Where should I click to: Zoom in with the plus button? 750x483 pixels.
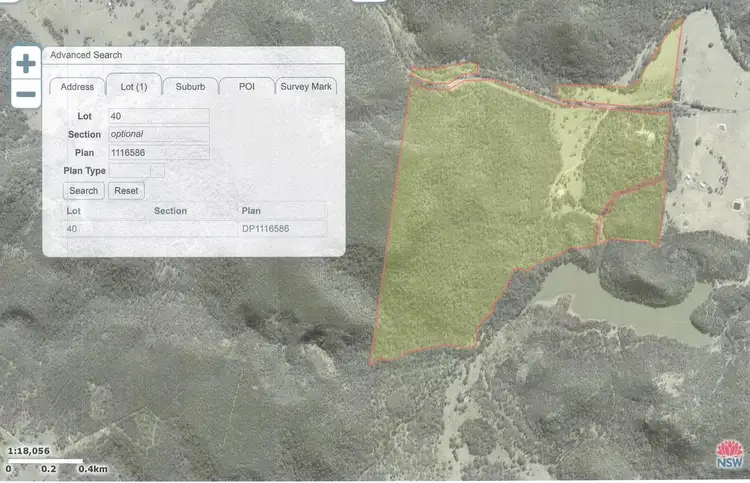[26, 64]
